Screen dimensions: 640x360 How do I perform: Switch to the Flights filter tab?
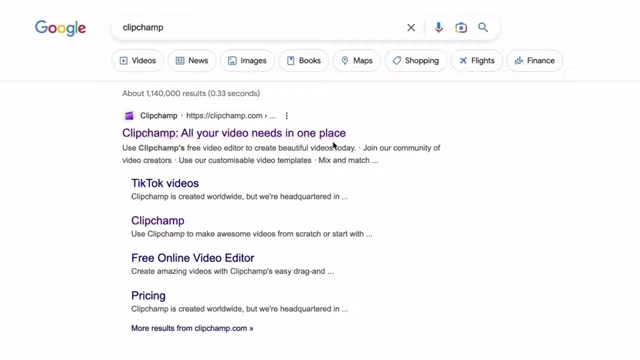(477, 60)
